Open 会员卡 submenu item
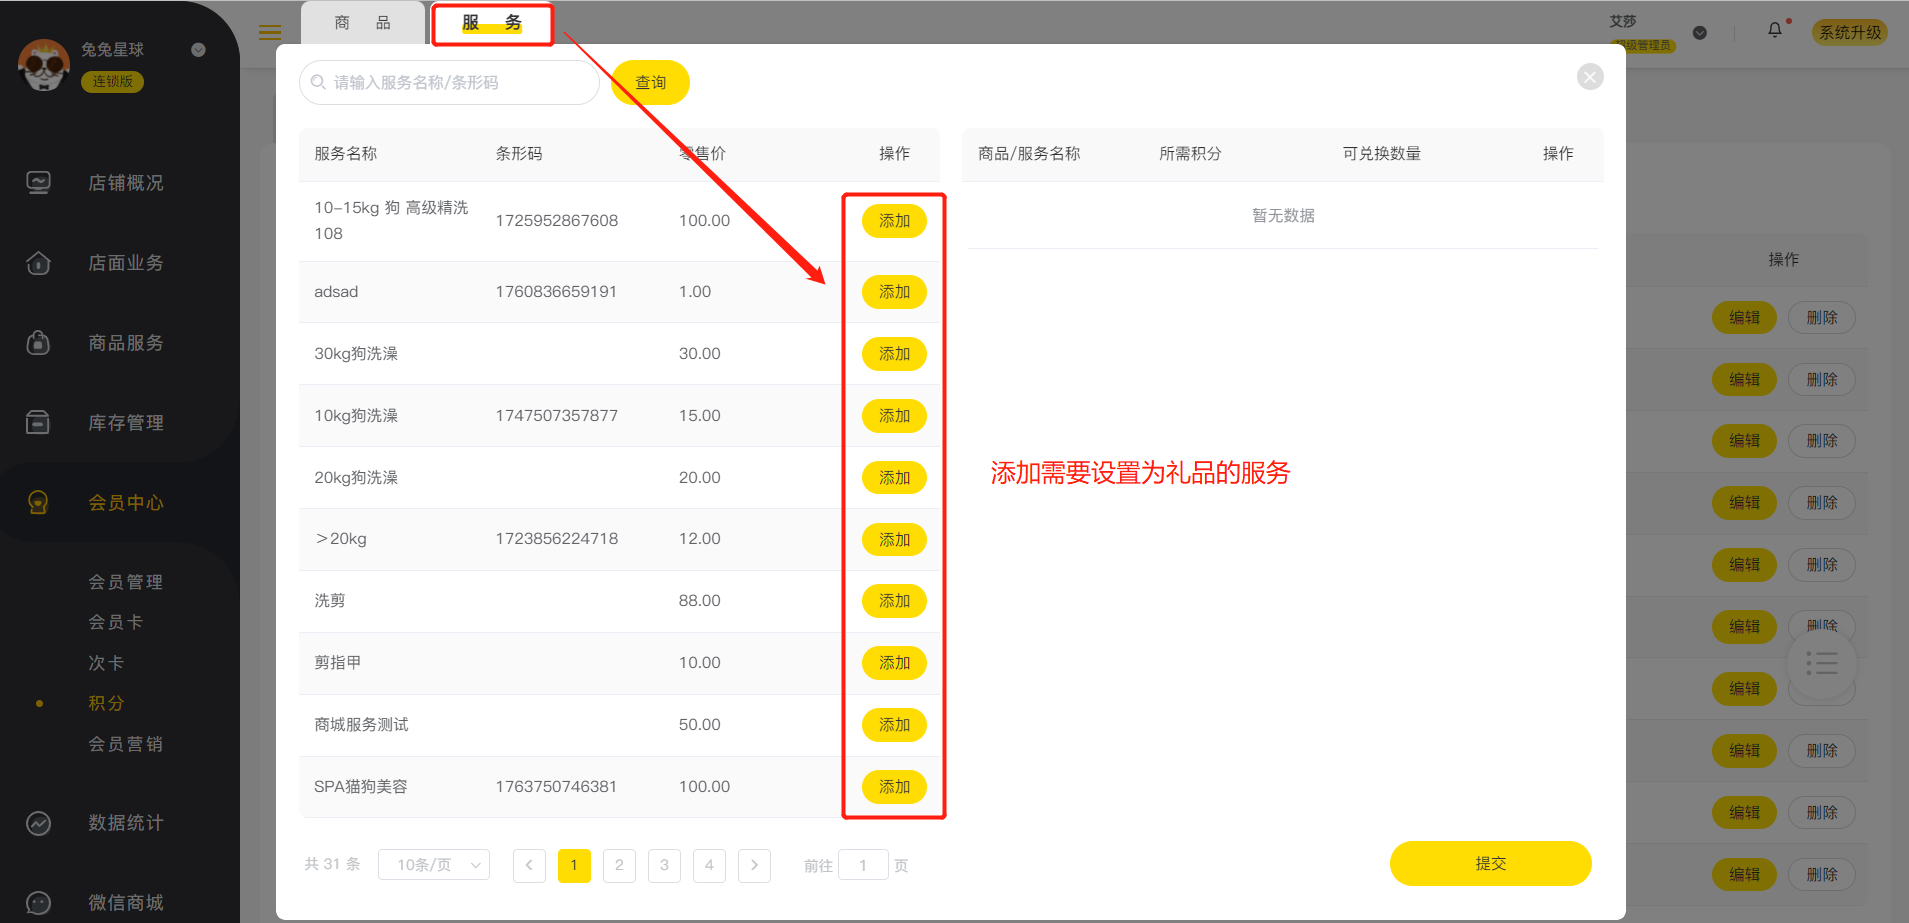Screen dimensions: 1909x923 [116, 622]
